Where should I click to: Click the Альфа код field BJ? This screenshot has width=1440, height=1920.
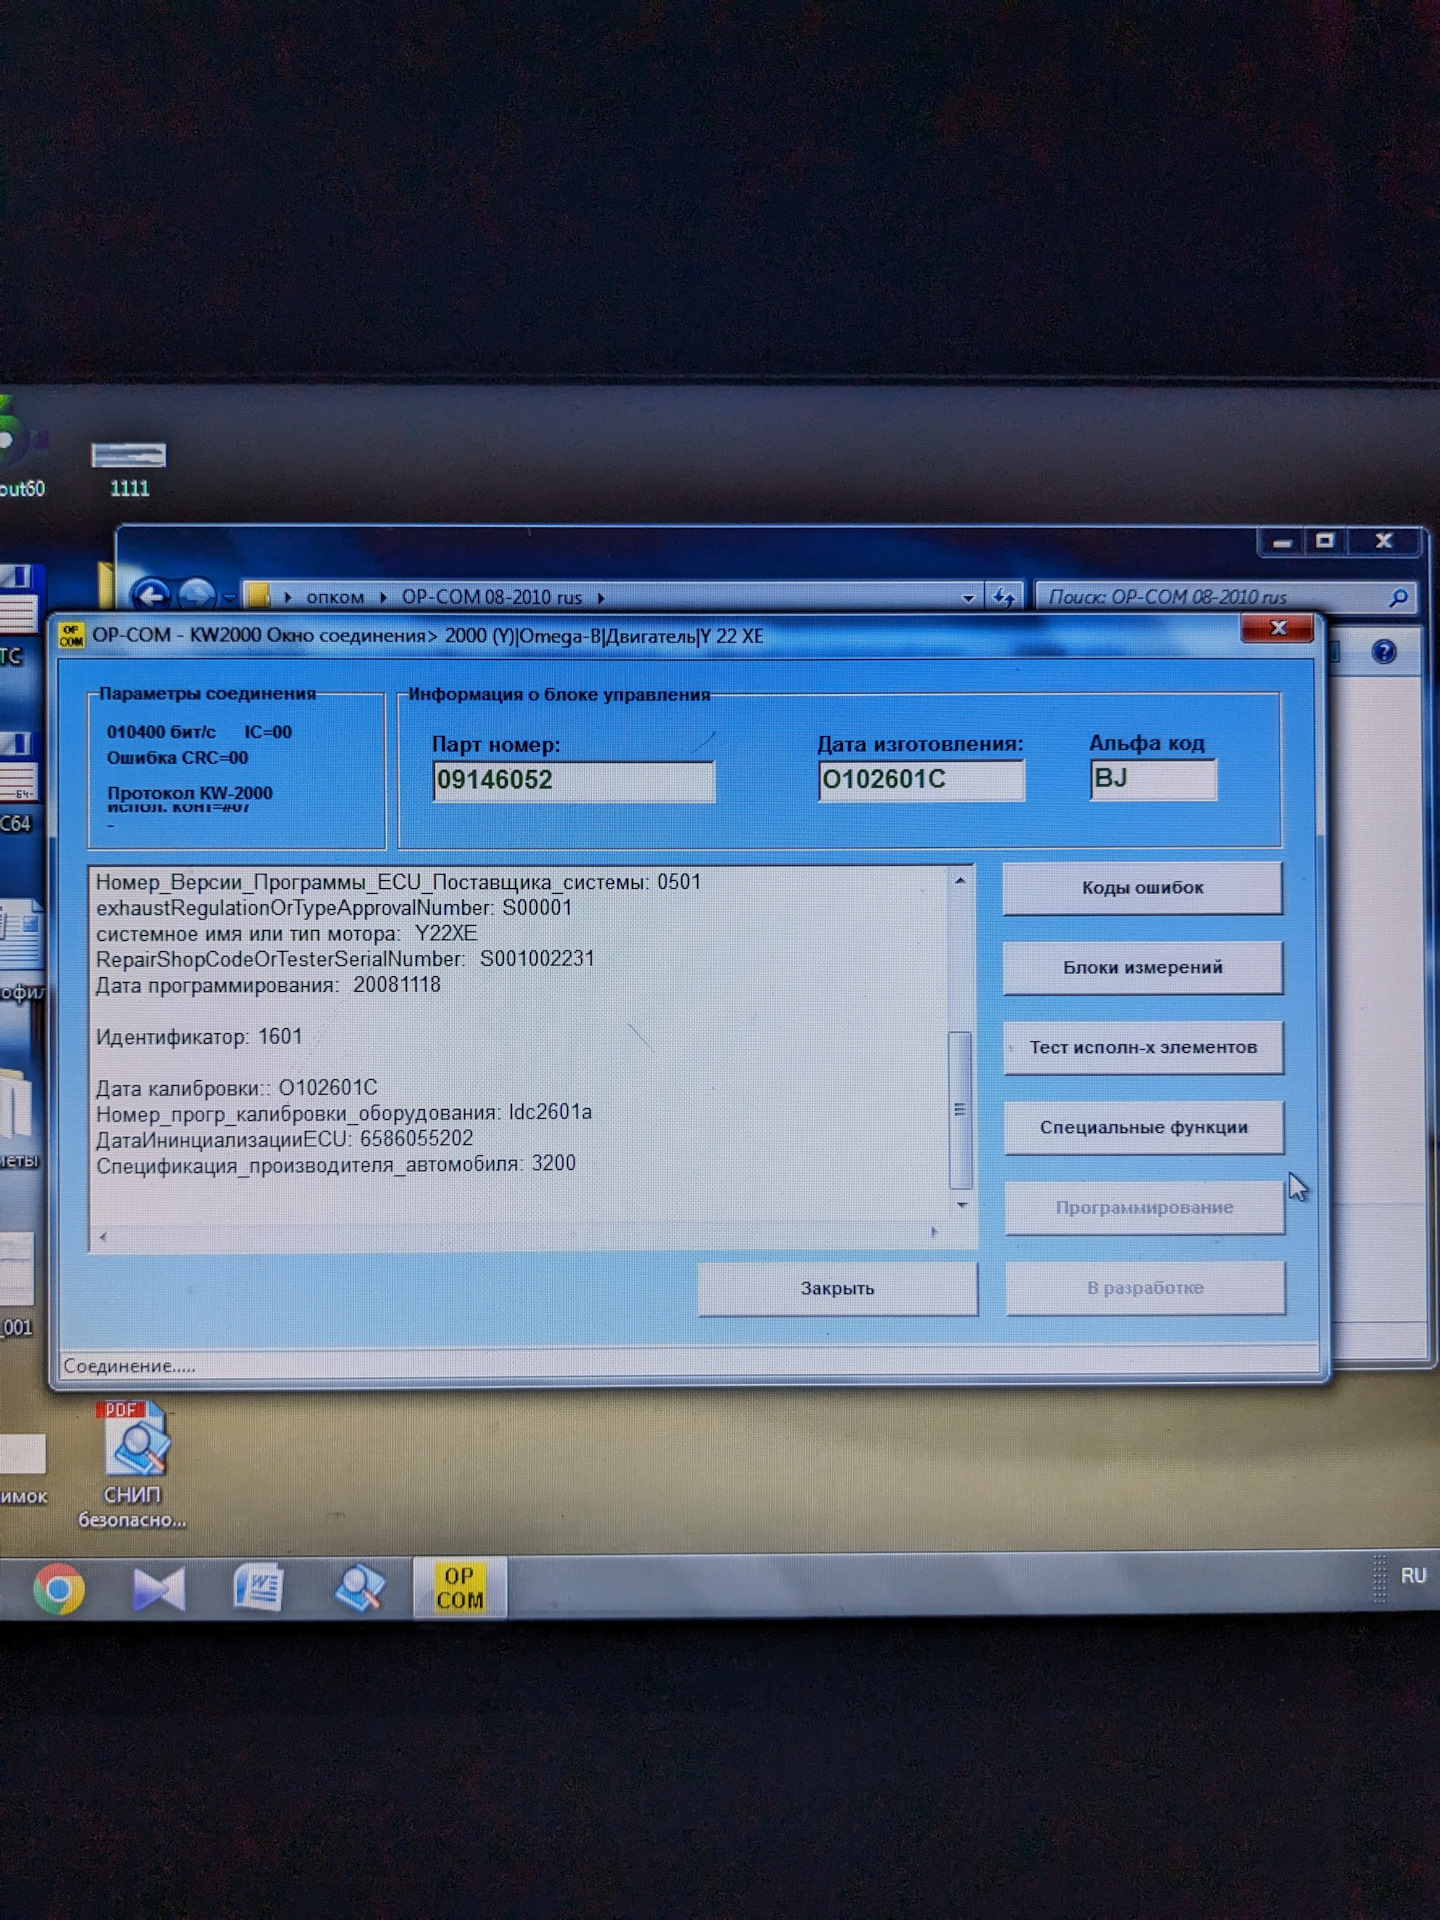pyautogui.click(x=1153, y=779)
